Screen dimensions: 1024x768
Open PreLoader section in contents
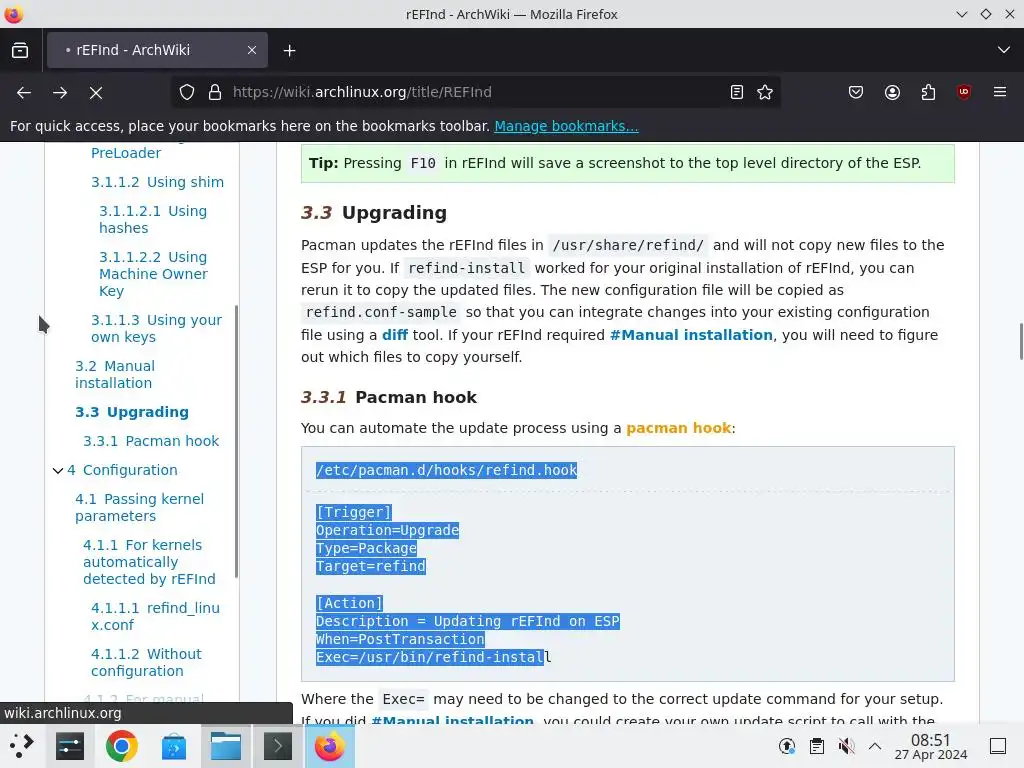(x=126, y=153)
